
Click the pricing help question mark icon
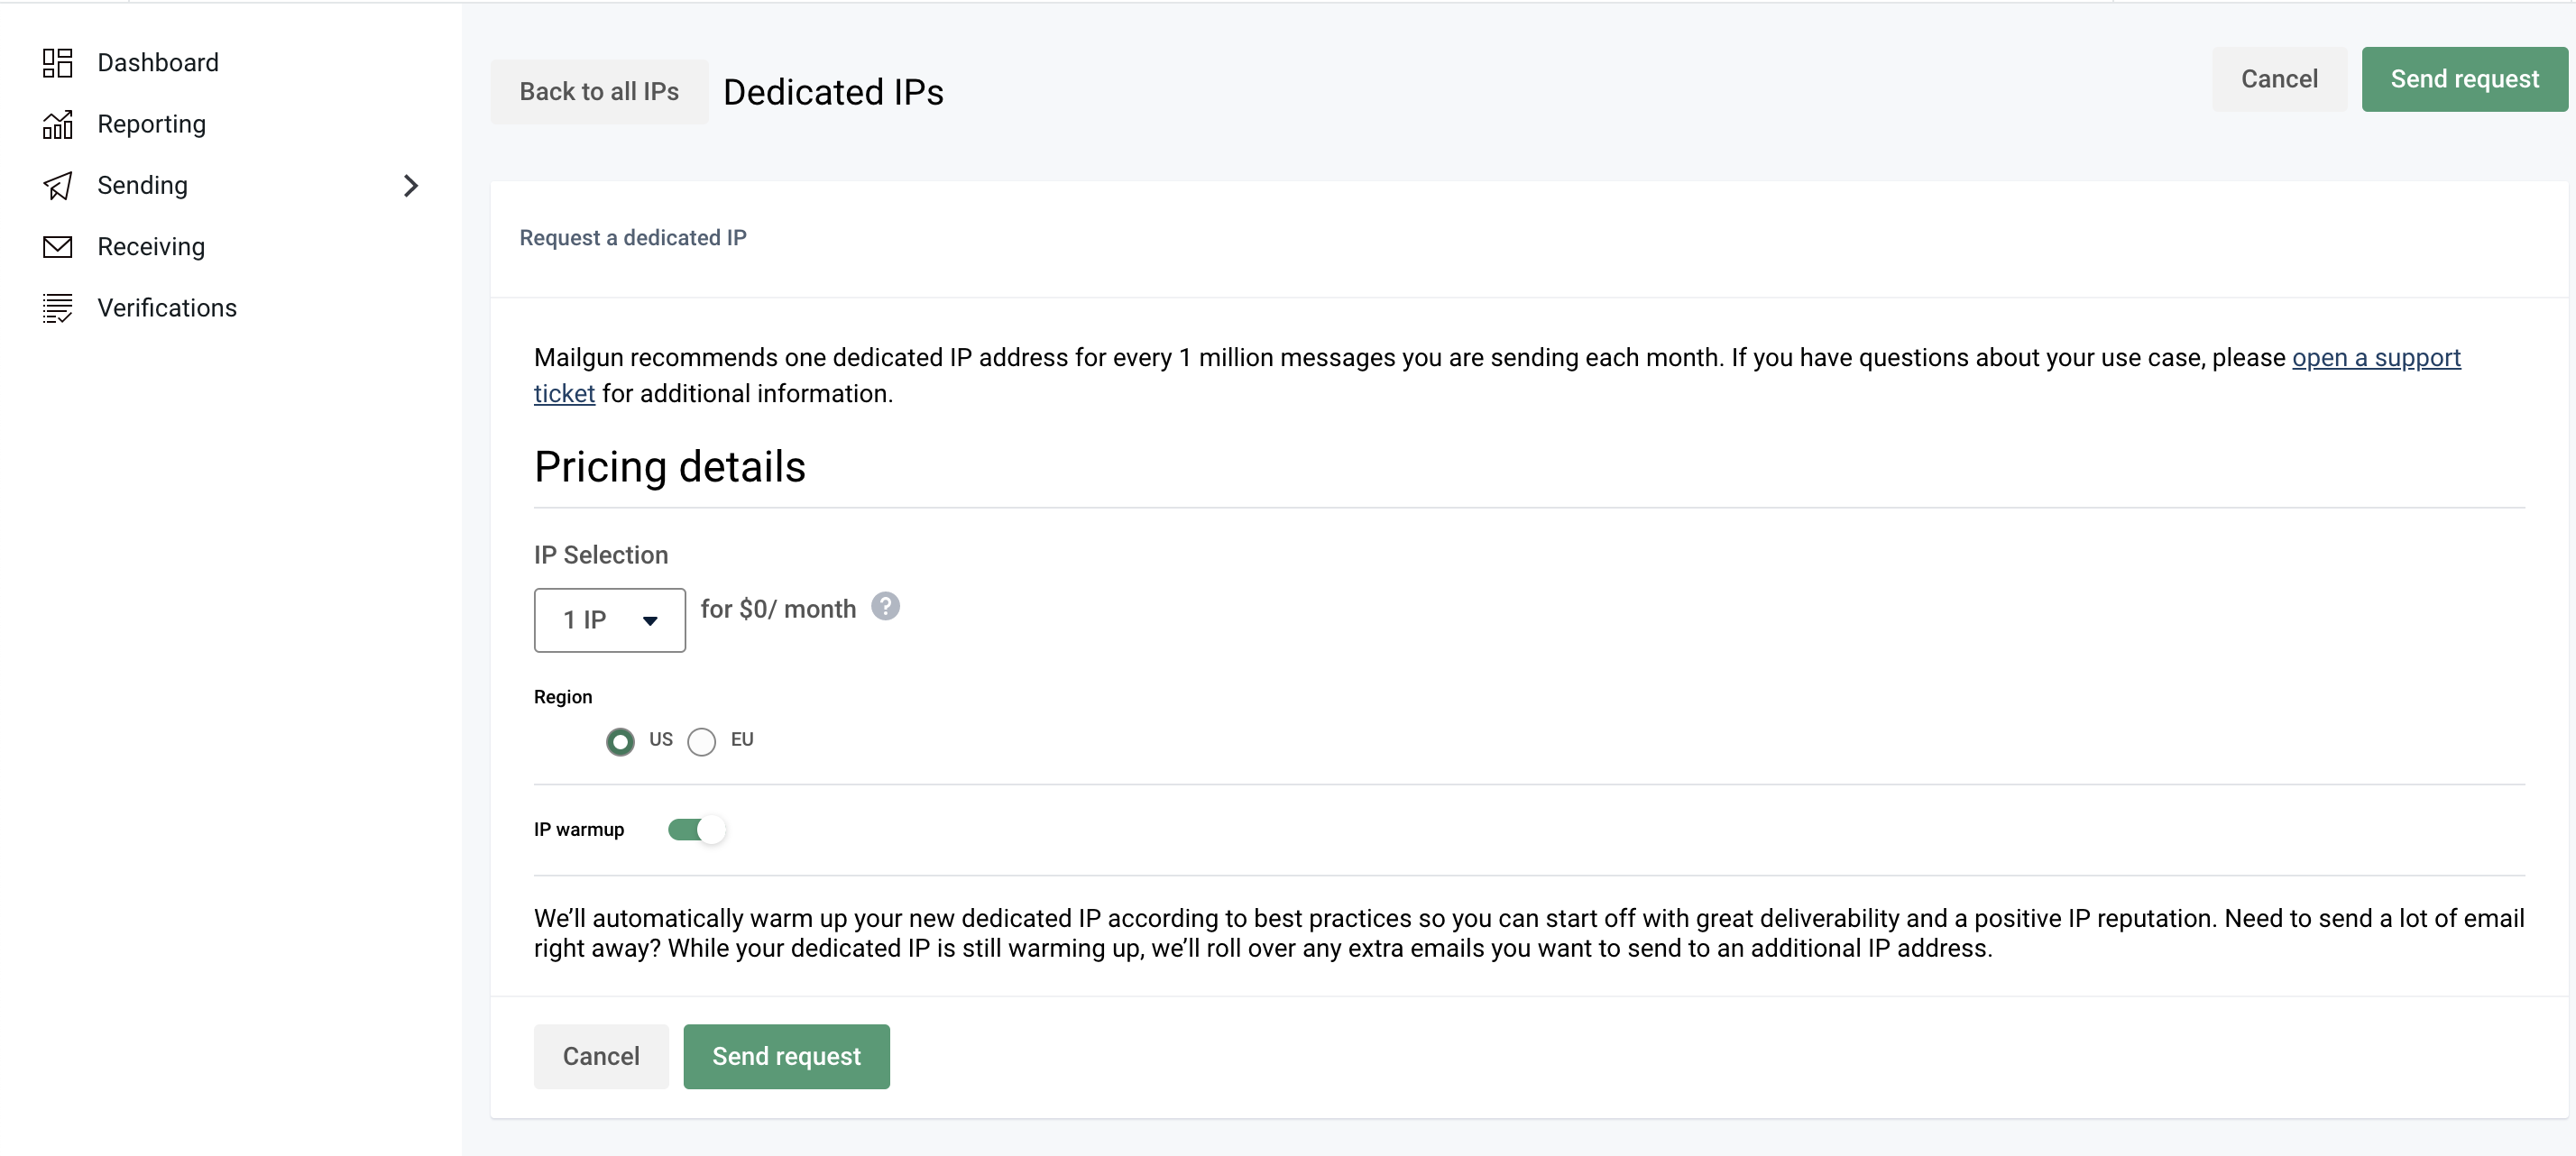click(x=885, y=607)
